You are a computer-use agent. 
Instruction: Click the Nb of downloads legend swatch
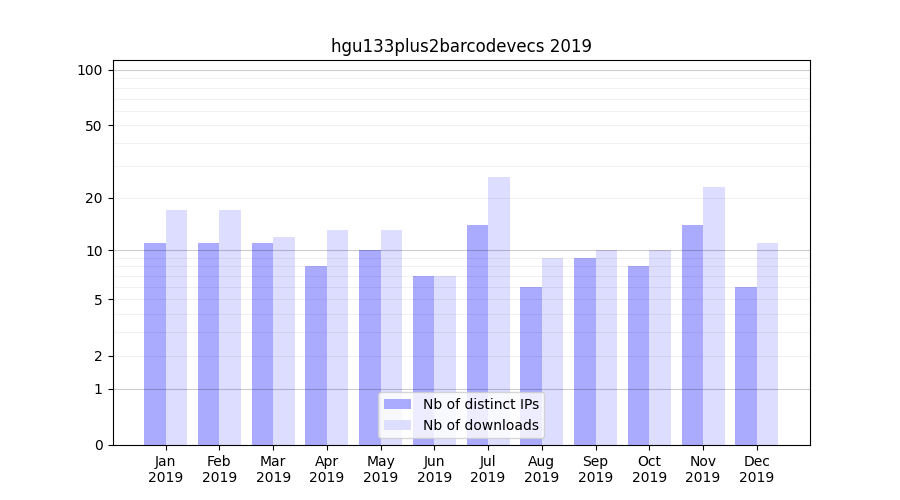[397, 425]
